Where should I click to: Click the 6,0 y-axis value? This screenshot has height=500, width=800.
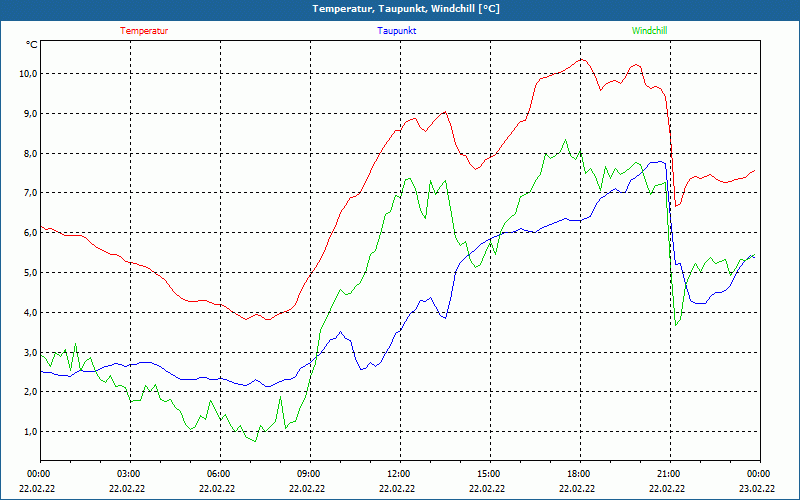pos(29,233)
